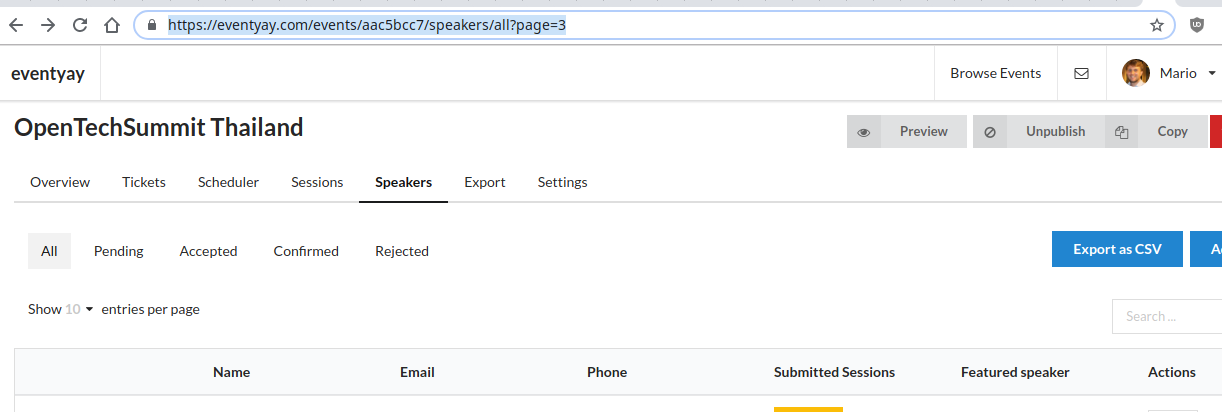
Task: Select the Speakers tab
Action: click(403, 182)
